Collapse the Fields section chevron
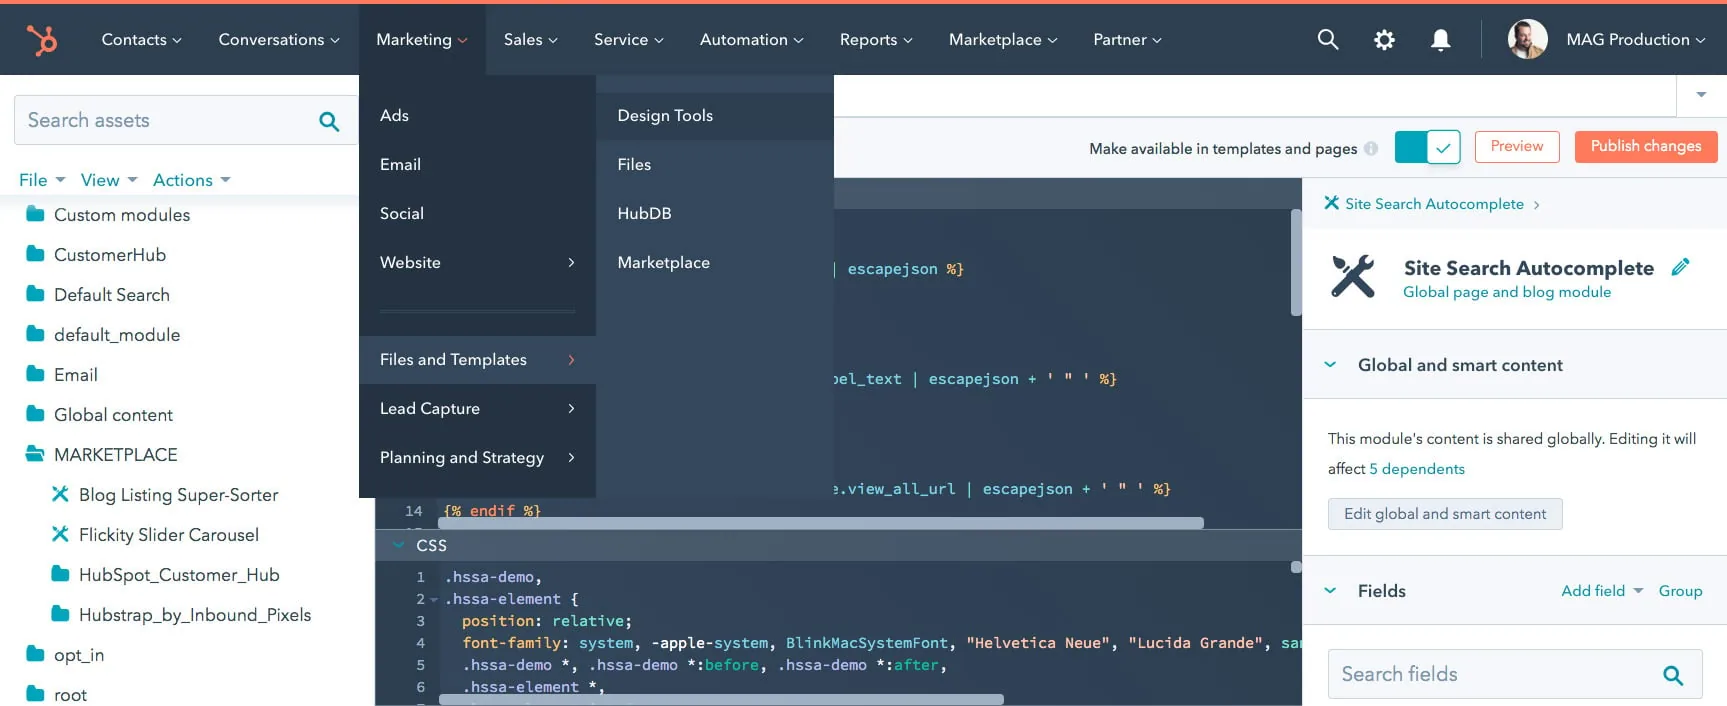The image size is (1727, 706). coord(1330,591)
